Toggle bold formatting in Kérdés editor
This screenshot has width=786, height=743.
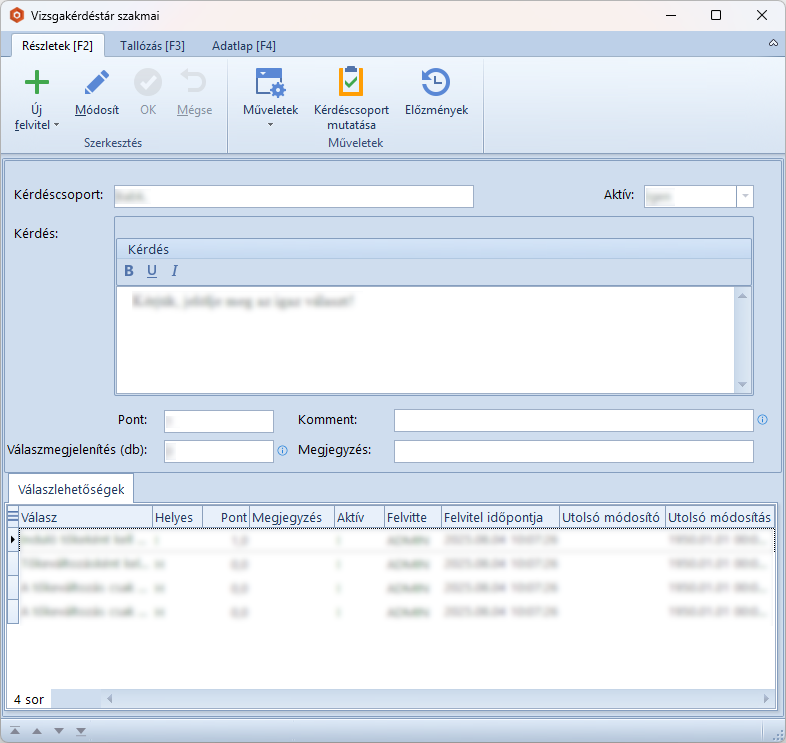129,271
